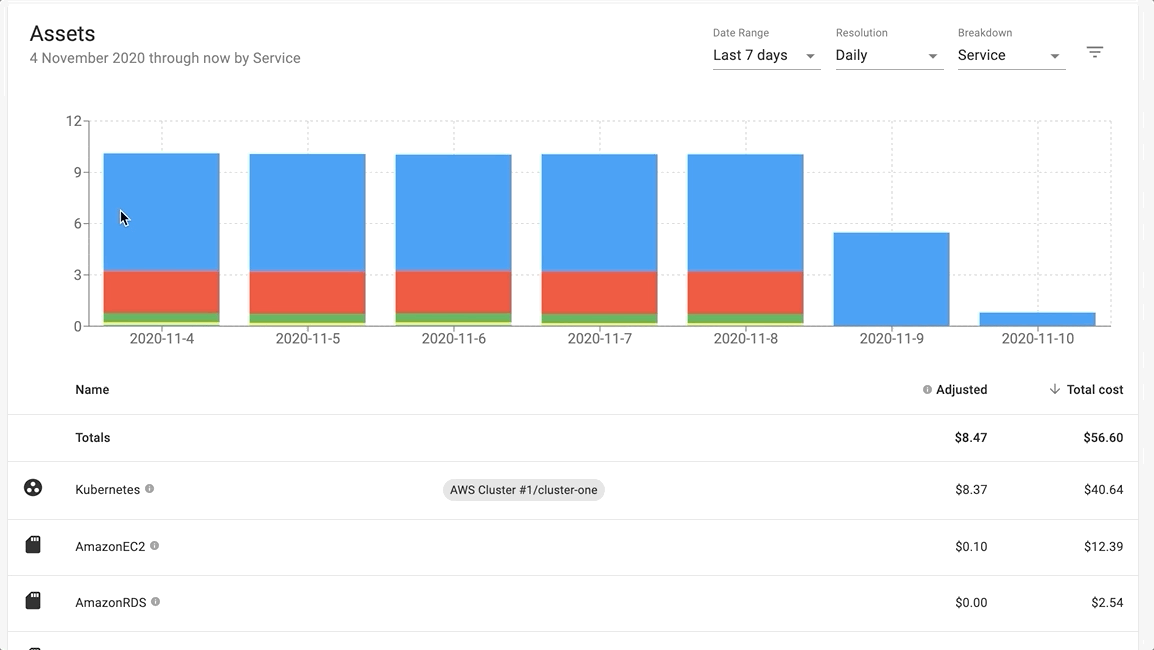The image size is (1154, 650).
Task: Click the info icon next to Kubernetes
Action: (x=150, y=489)
